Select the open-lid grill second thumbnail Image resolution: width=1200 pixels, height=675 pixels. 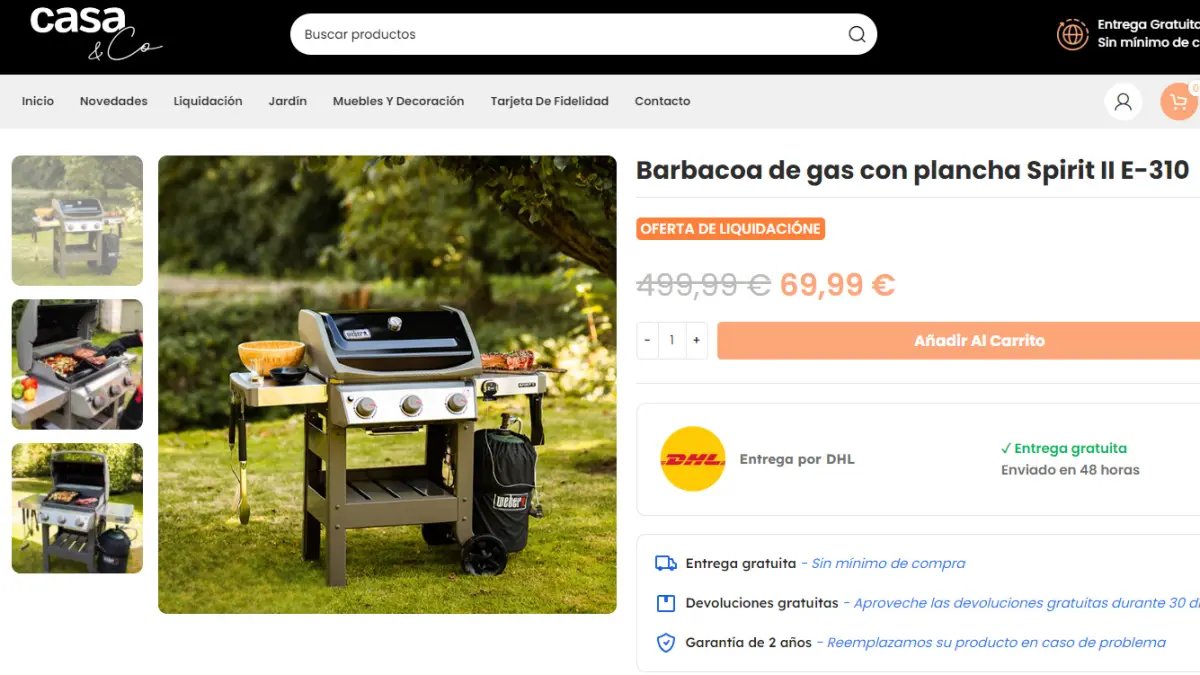click(x=77, y=364)
